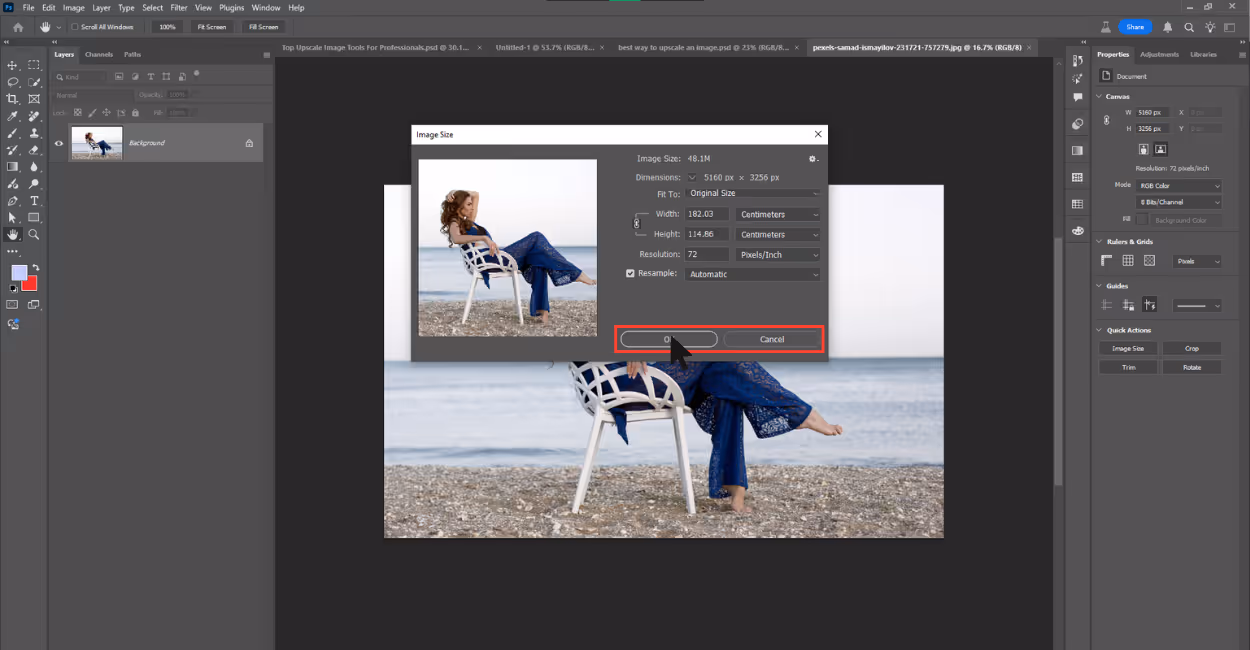Open the Filter menu

click(x=179, y=7)
